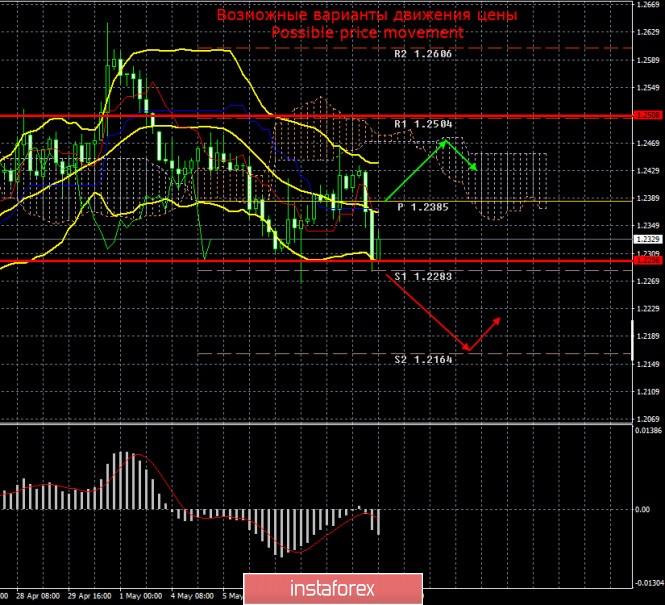Click the 1.2269 price scale value
The height and width of the screenshot is (605, 665).
(x=648, y=281)
